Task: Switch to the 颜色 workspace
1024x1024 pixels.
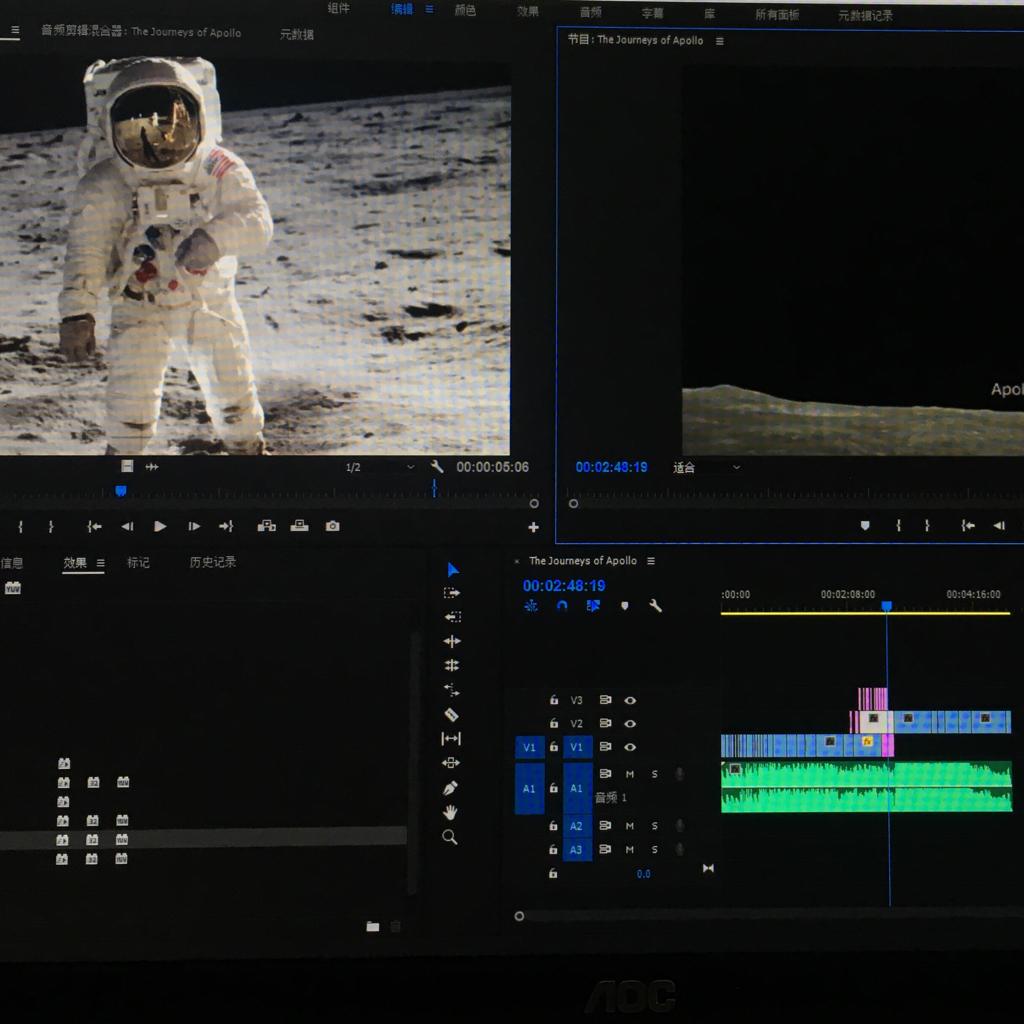Action: coord(465,10)
